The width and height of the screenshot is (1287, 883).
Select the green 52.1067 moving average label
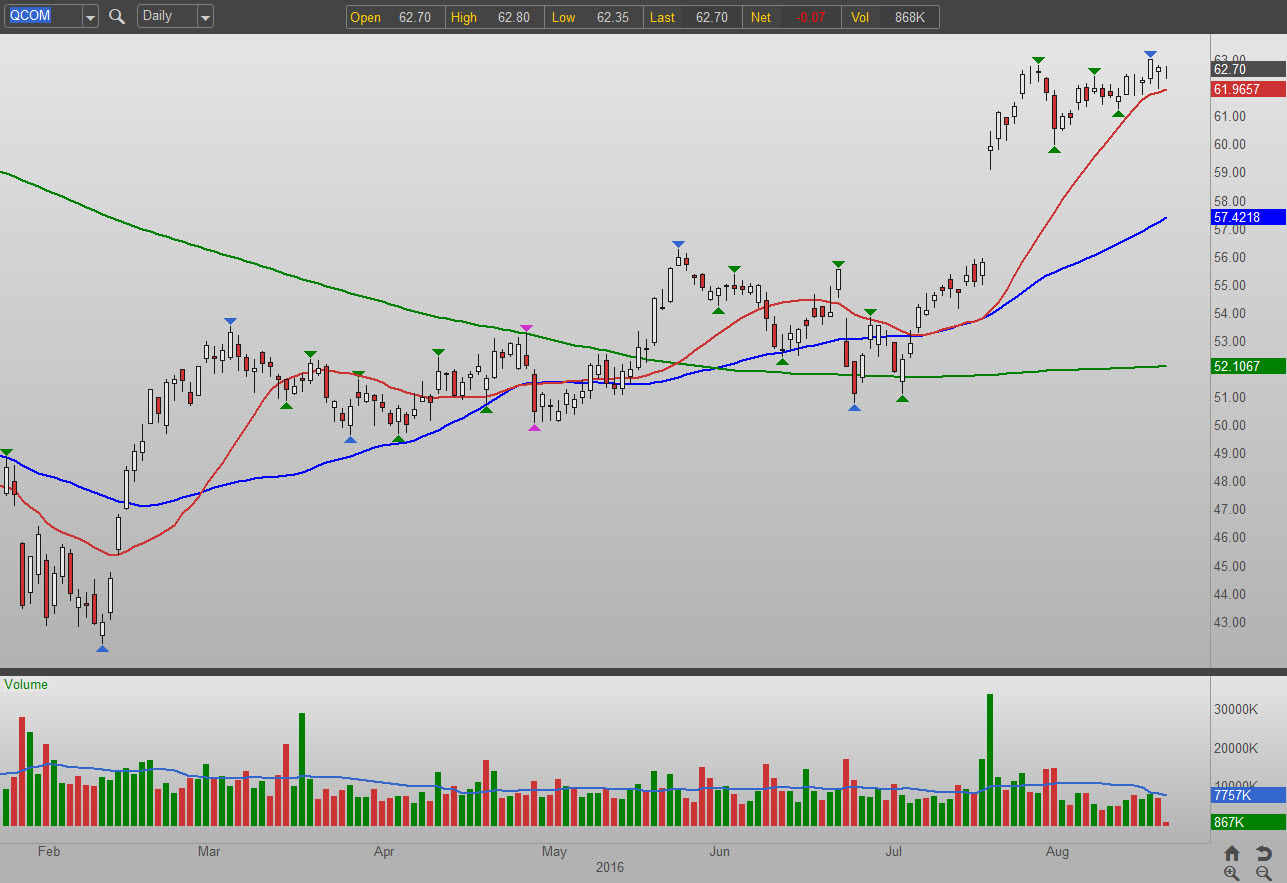[x=1247, y=366]
